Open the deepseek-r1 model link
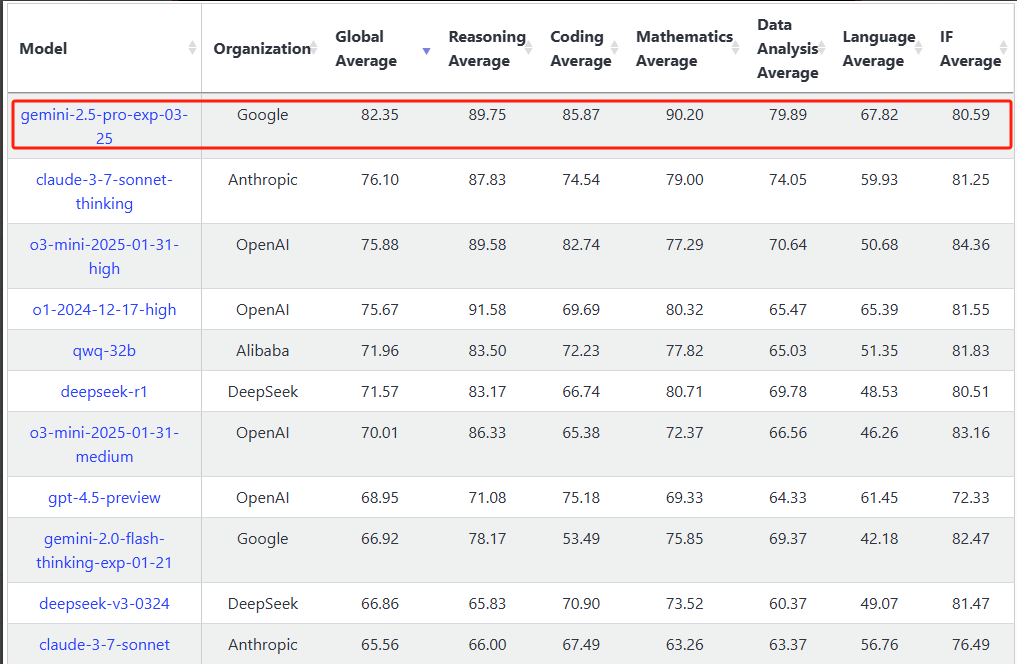This screenshot has height=664, width=1017. click(x=104, y=391)
